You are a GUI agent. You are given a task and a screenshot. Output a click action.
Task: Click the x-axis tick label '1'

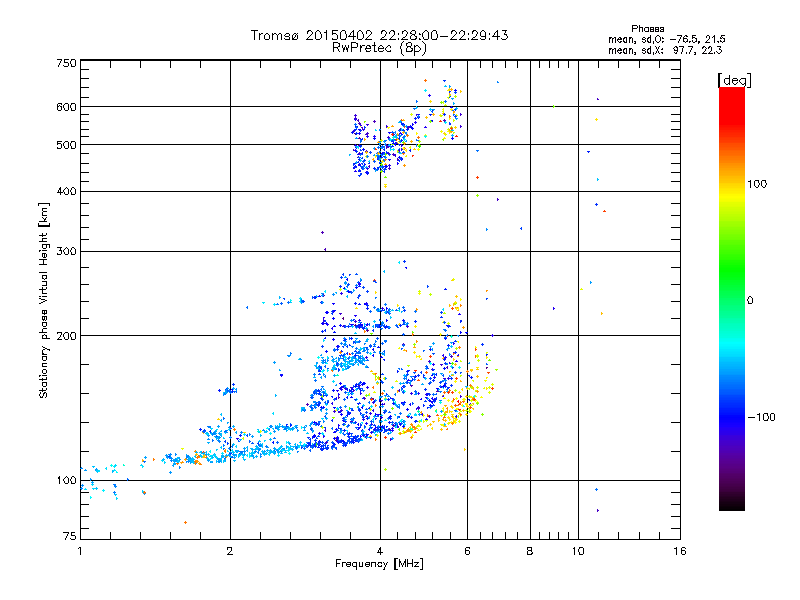80,551
